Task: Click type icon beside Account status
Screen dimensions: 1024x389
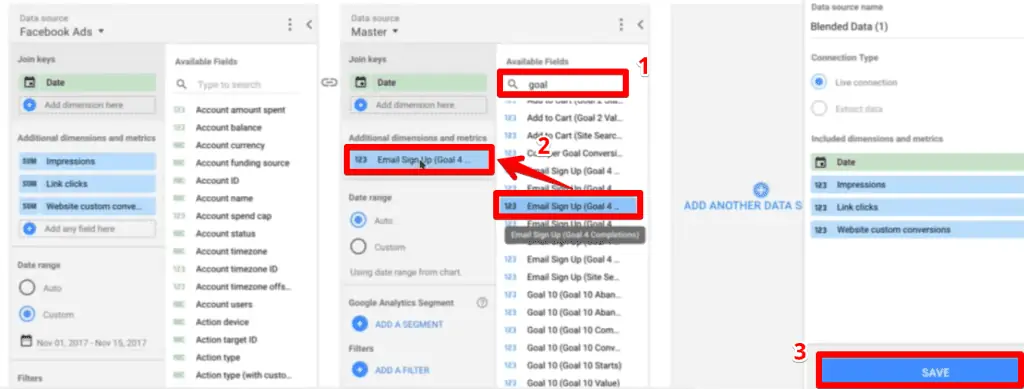Action: point(179,233)
